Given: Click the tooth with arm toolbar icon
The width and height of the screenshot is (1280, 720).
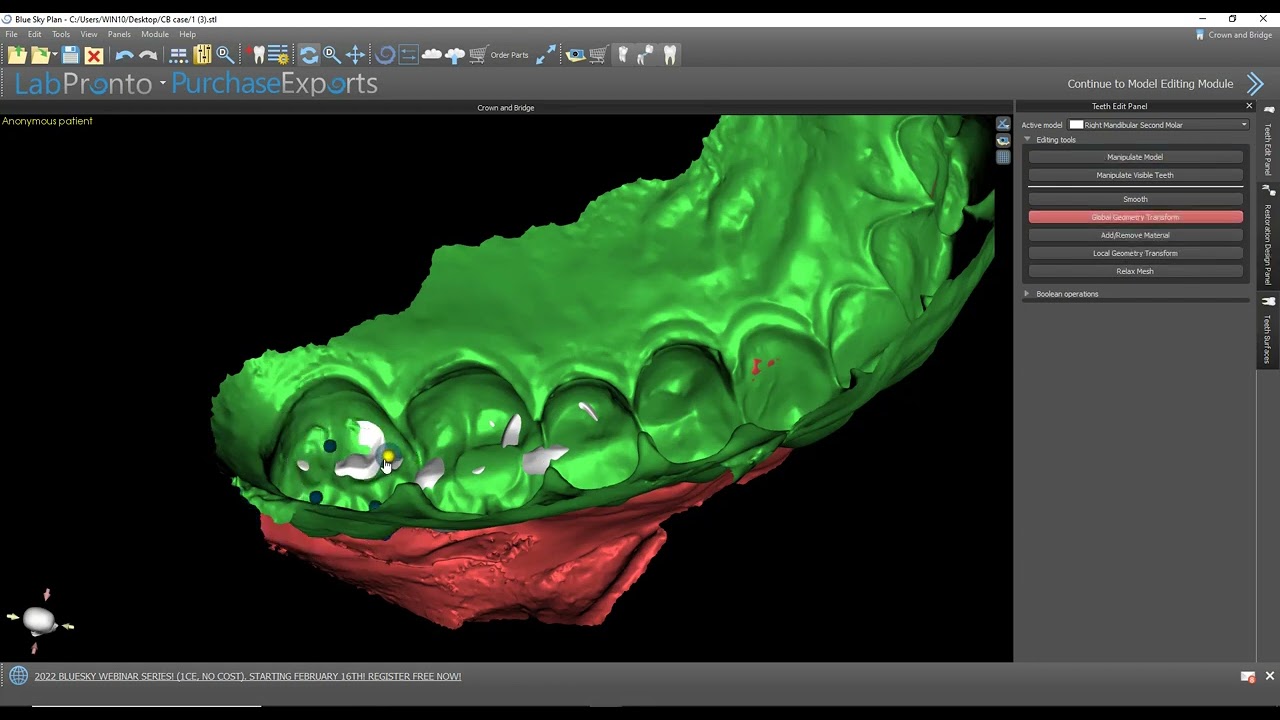Looking at the screenshot, I should (x=646, y=55).
